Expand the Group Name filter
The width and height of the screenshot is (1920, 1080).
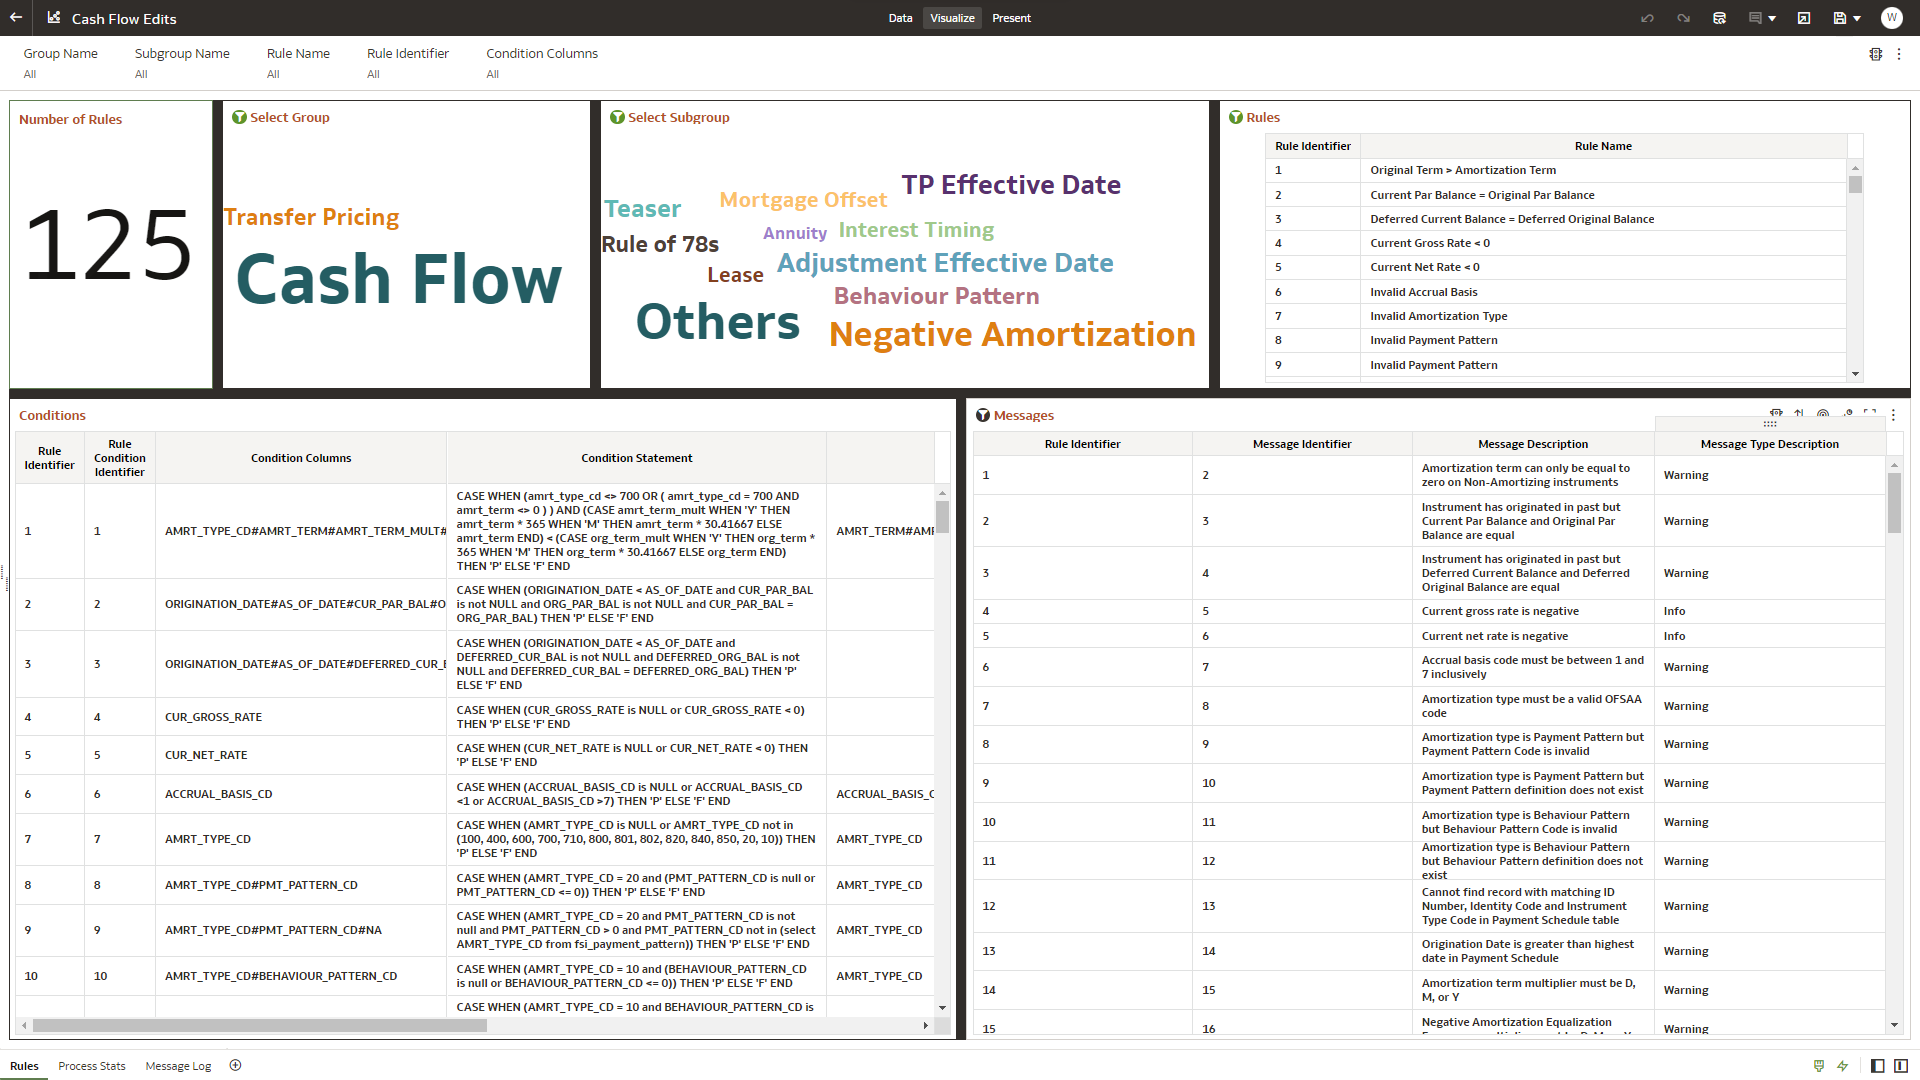(x=60, y=62)
